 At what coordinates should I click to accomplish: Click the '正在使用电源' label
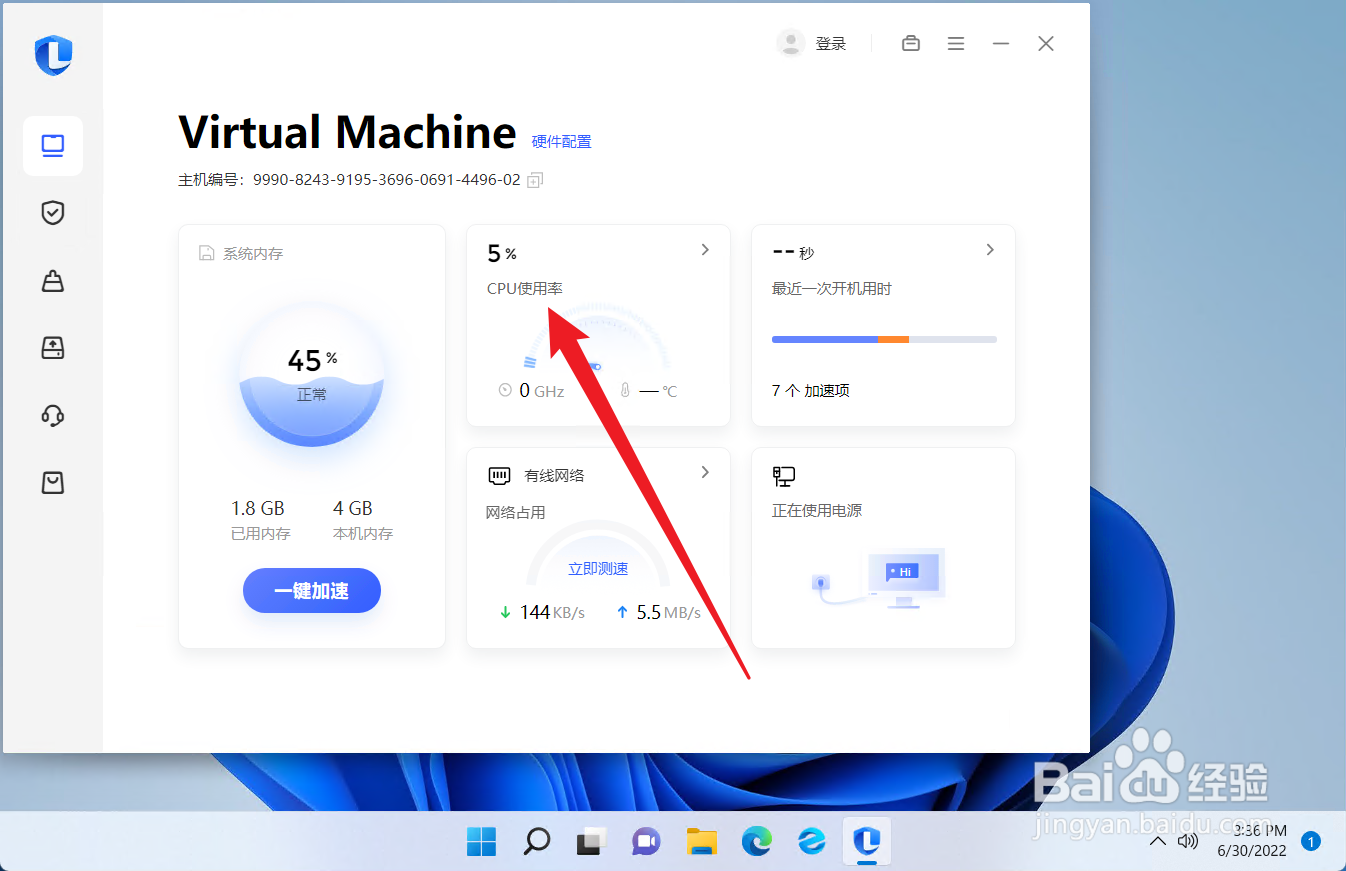[817, 510]
